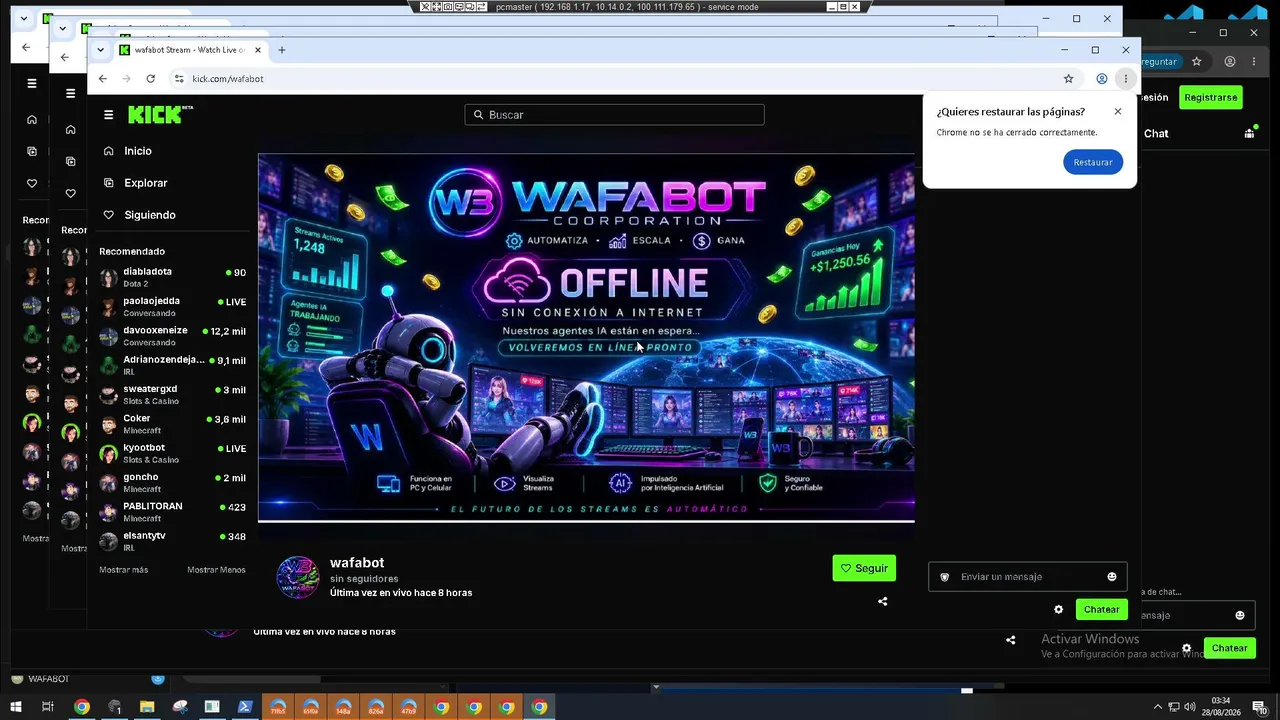
Task: Follow wafabot with the Seguir button
Action: click(864, 568)
